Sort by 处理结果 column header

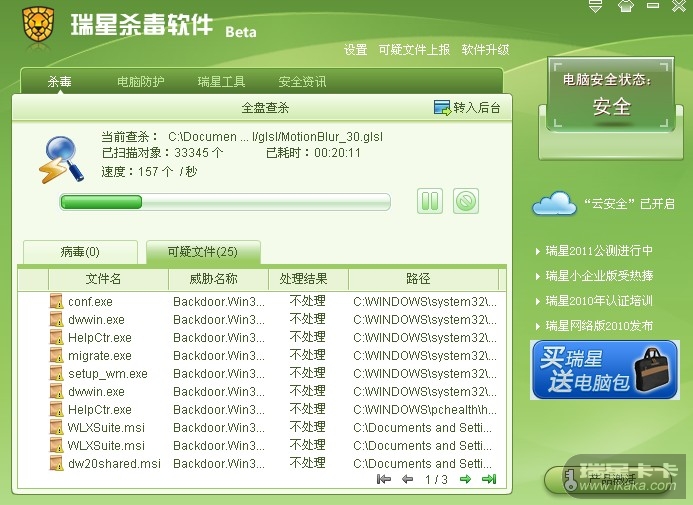[x=308, y=279]
